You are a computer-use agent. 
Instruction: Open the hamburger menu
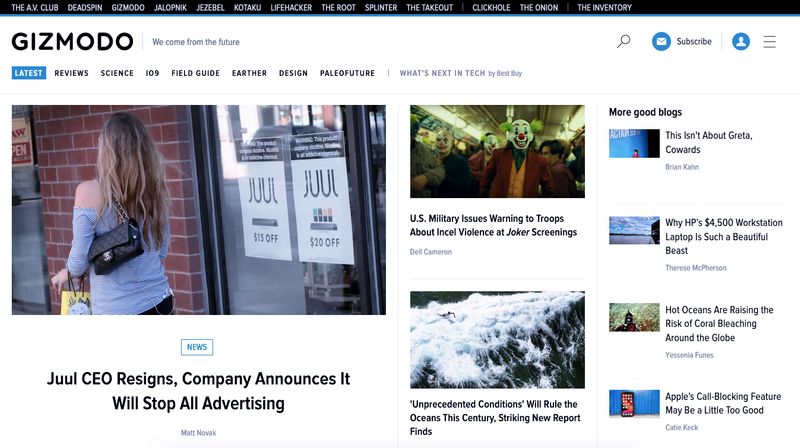point(769,41)
